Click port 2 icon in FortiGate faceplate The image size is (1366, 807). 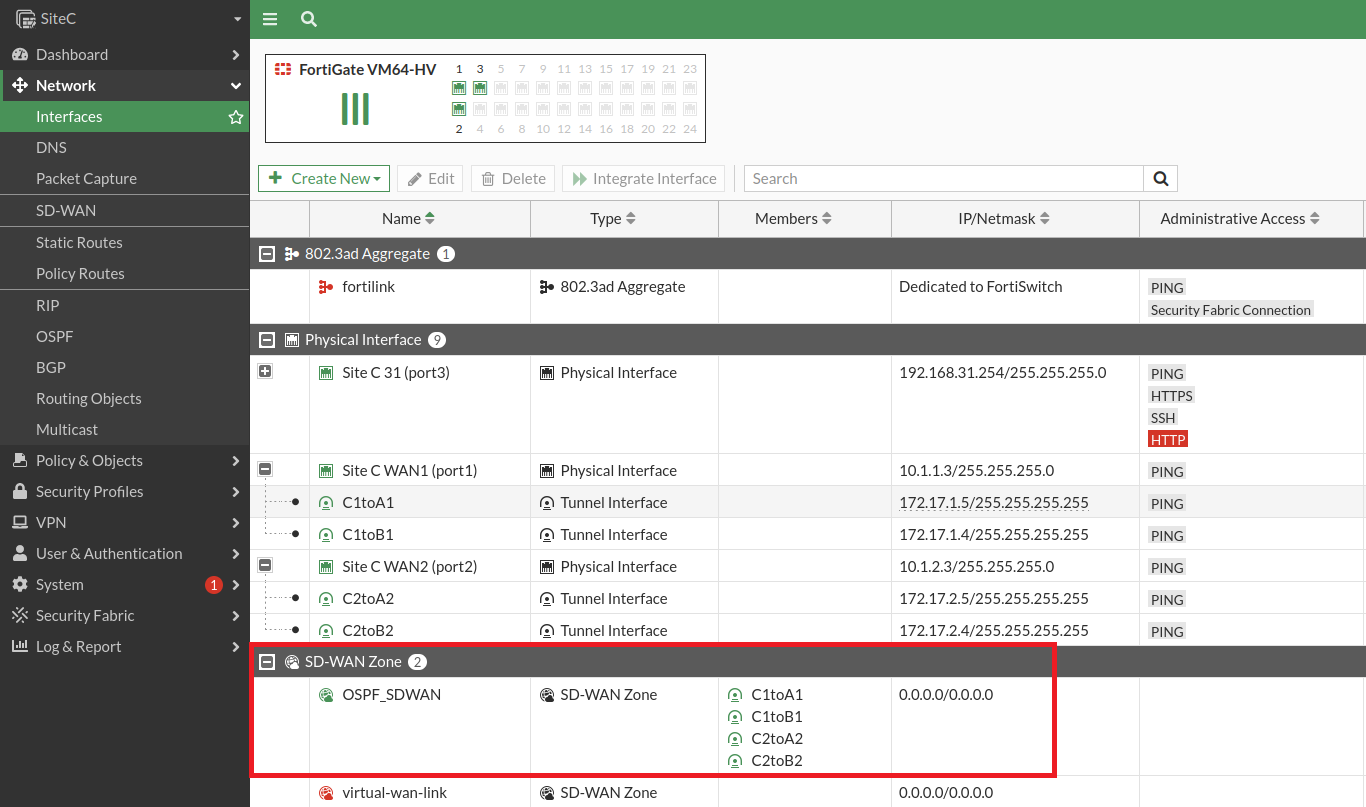point(459,109)
